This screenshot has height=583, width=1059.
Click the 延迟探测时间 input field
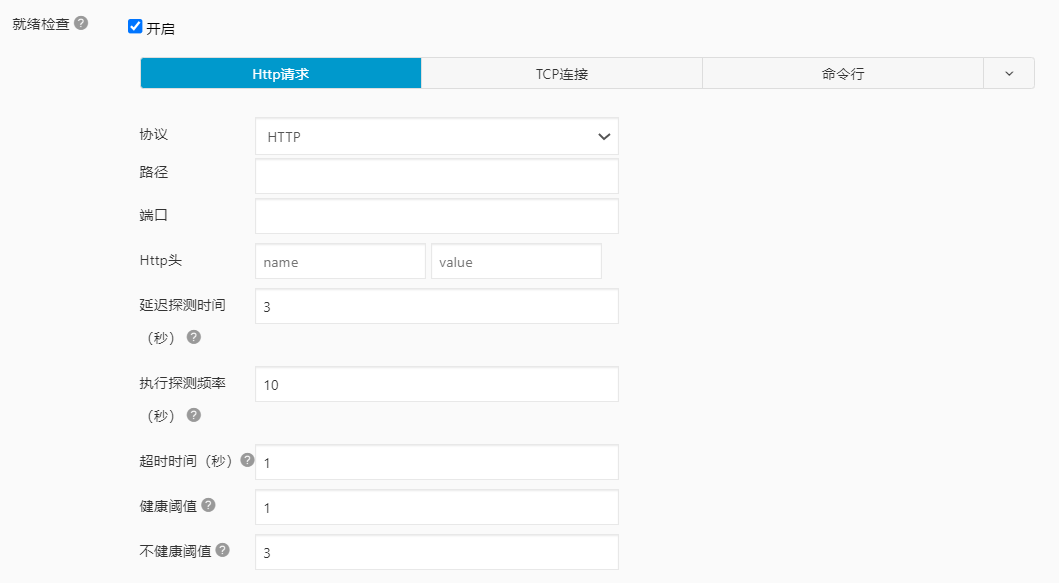pyautogui.click(x=437, y=306)
